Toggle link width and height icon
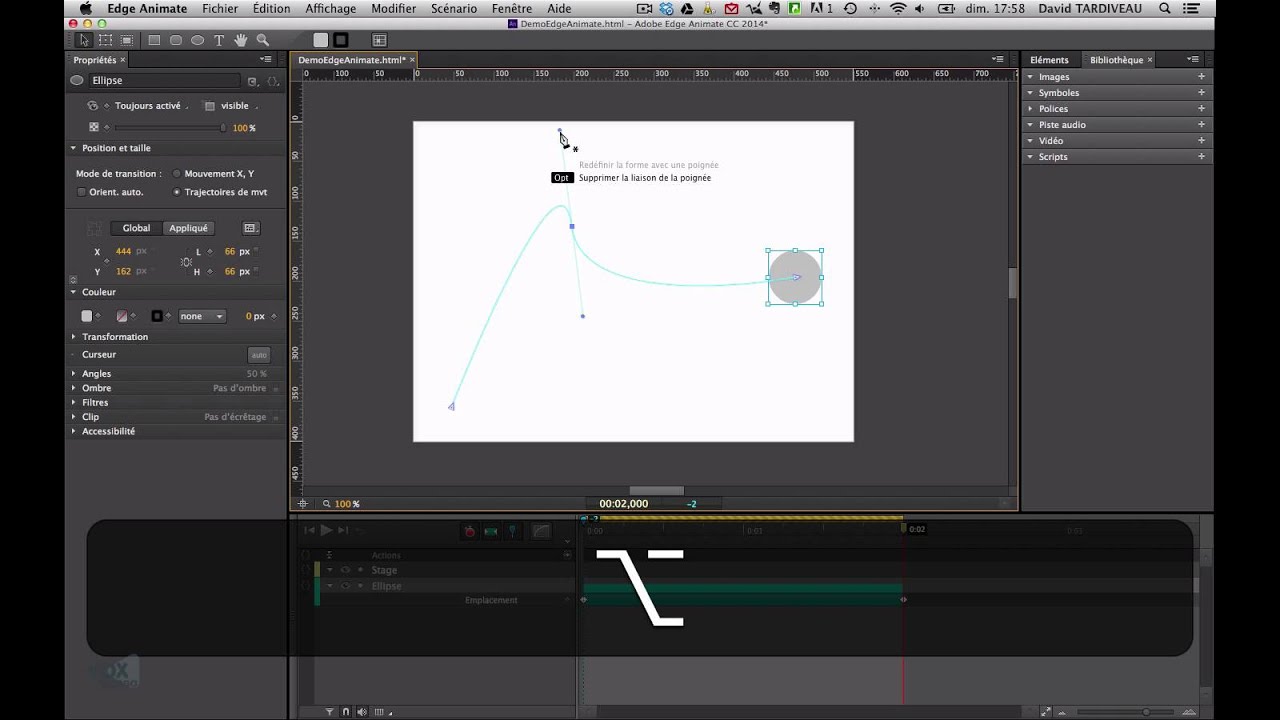 tap(186, 262)
